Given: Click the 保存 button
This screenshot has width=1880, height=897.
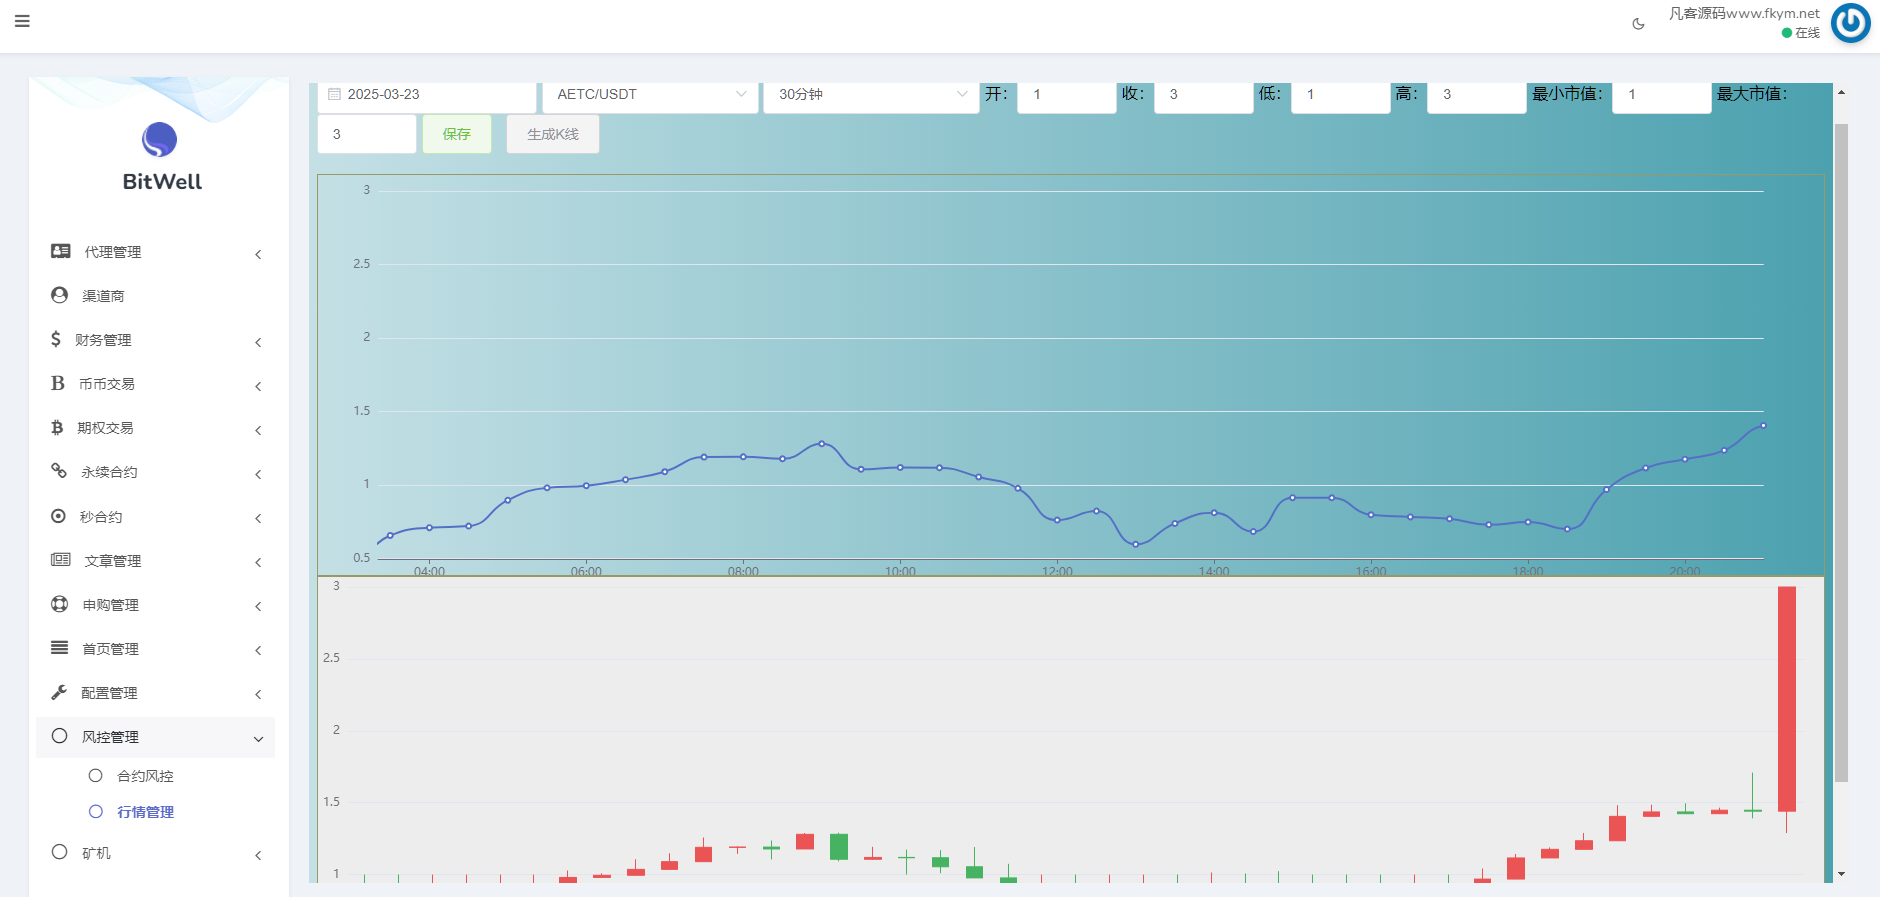Looking at the screenshot, I should pos(456,134).
